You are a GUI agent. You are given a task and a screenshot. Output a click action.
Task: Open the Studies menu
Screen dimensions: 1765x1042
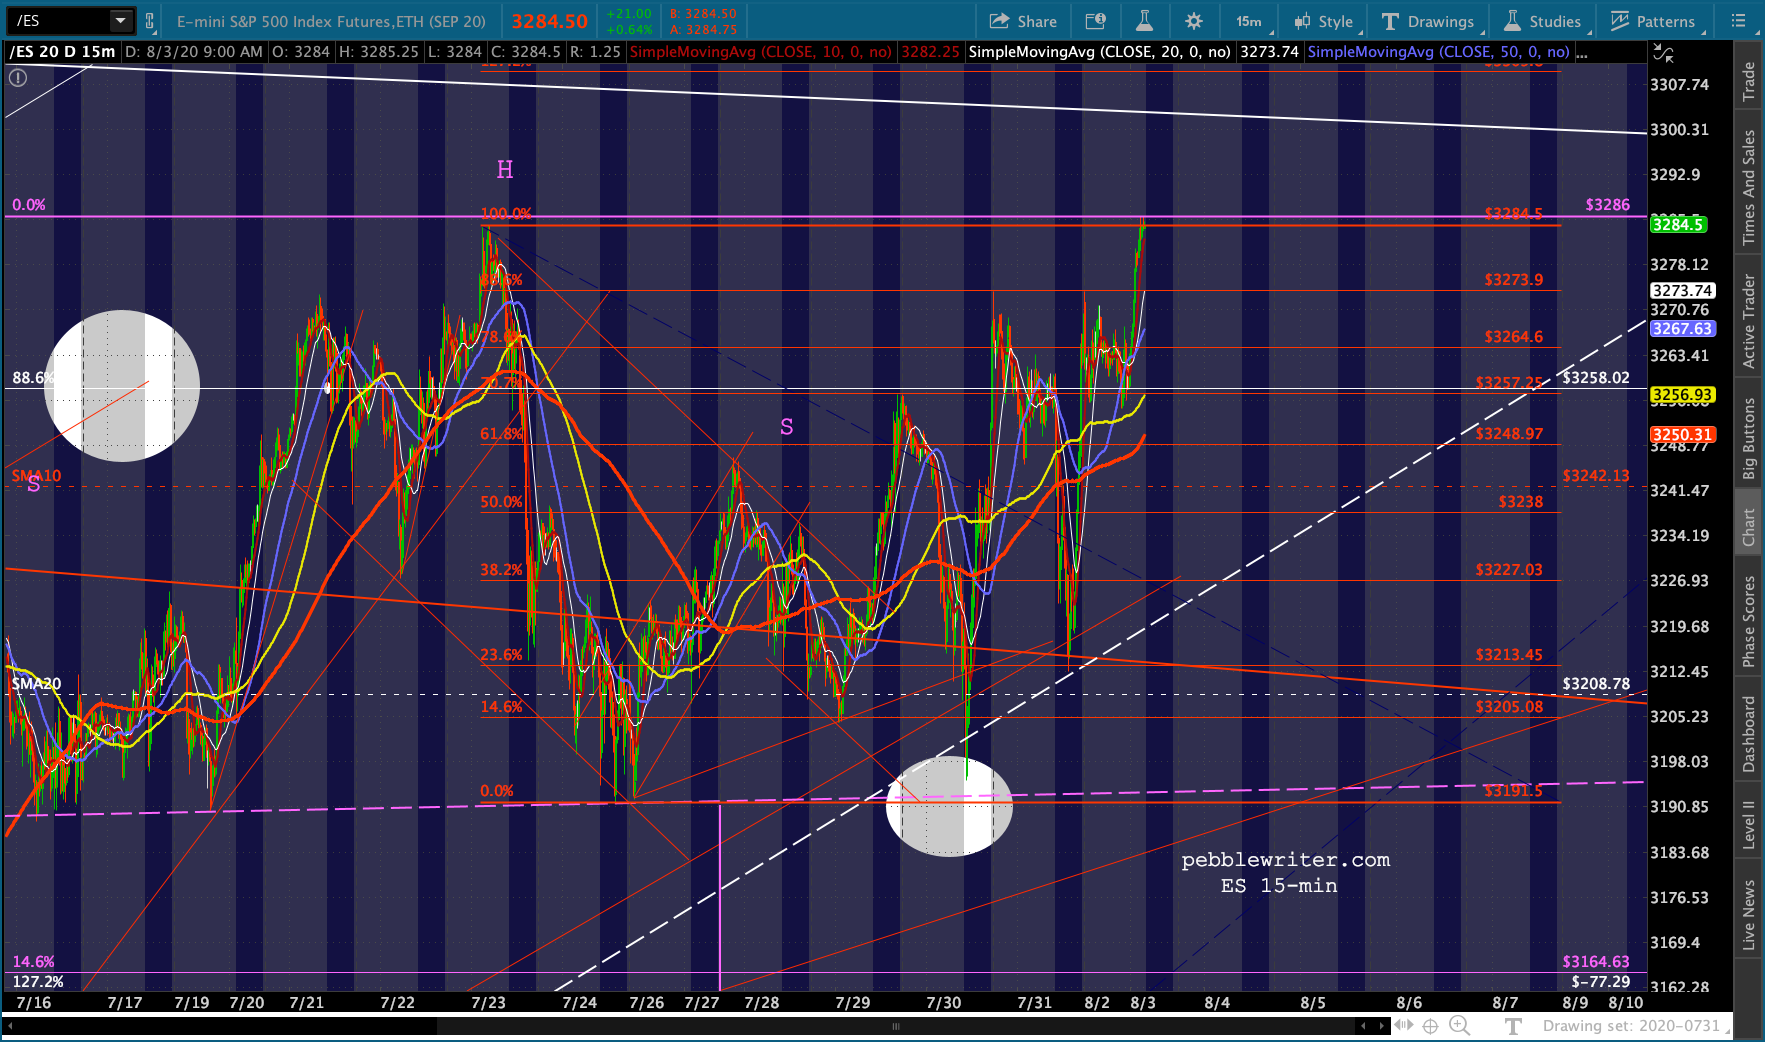pos(1544,21)
